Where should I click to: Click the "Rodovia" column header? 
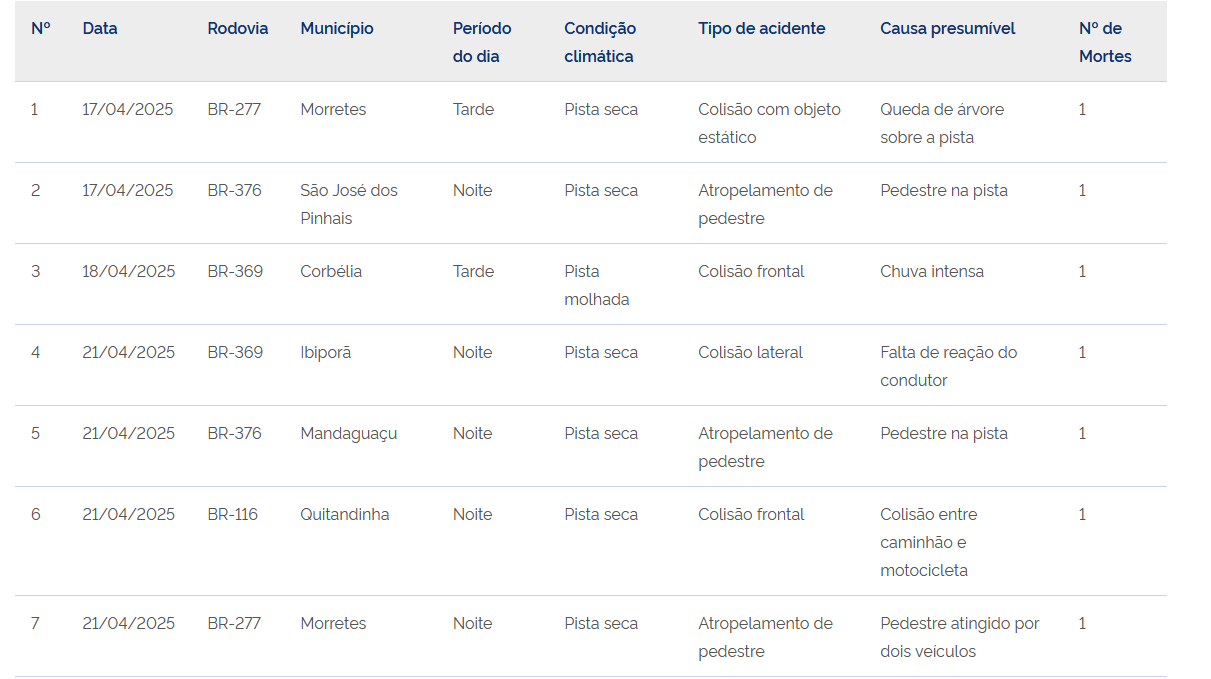pyautogui.click(x=238, y=29)
